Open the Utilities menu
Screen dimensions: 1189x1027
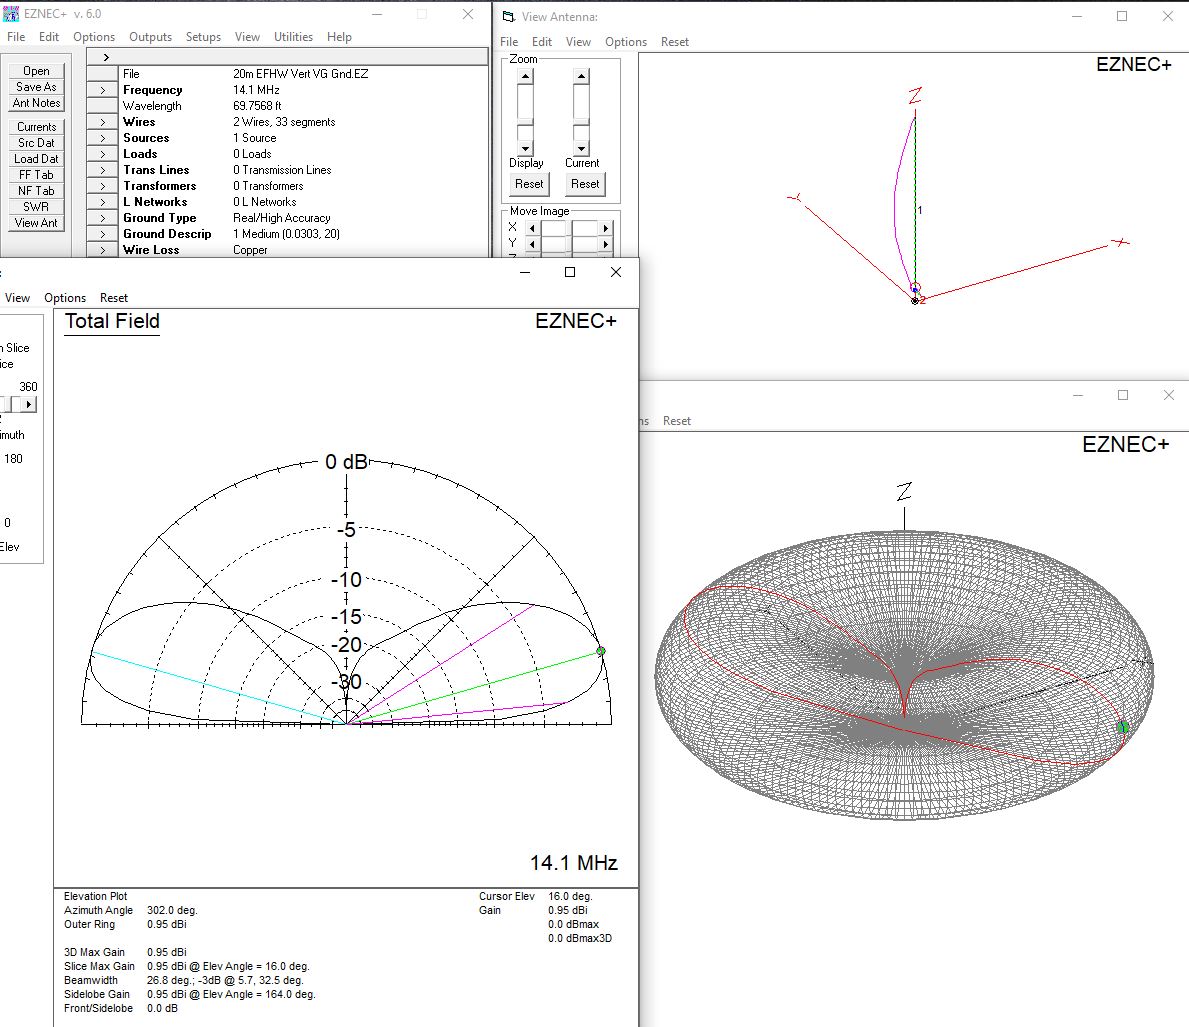point(293,37)
